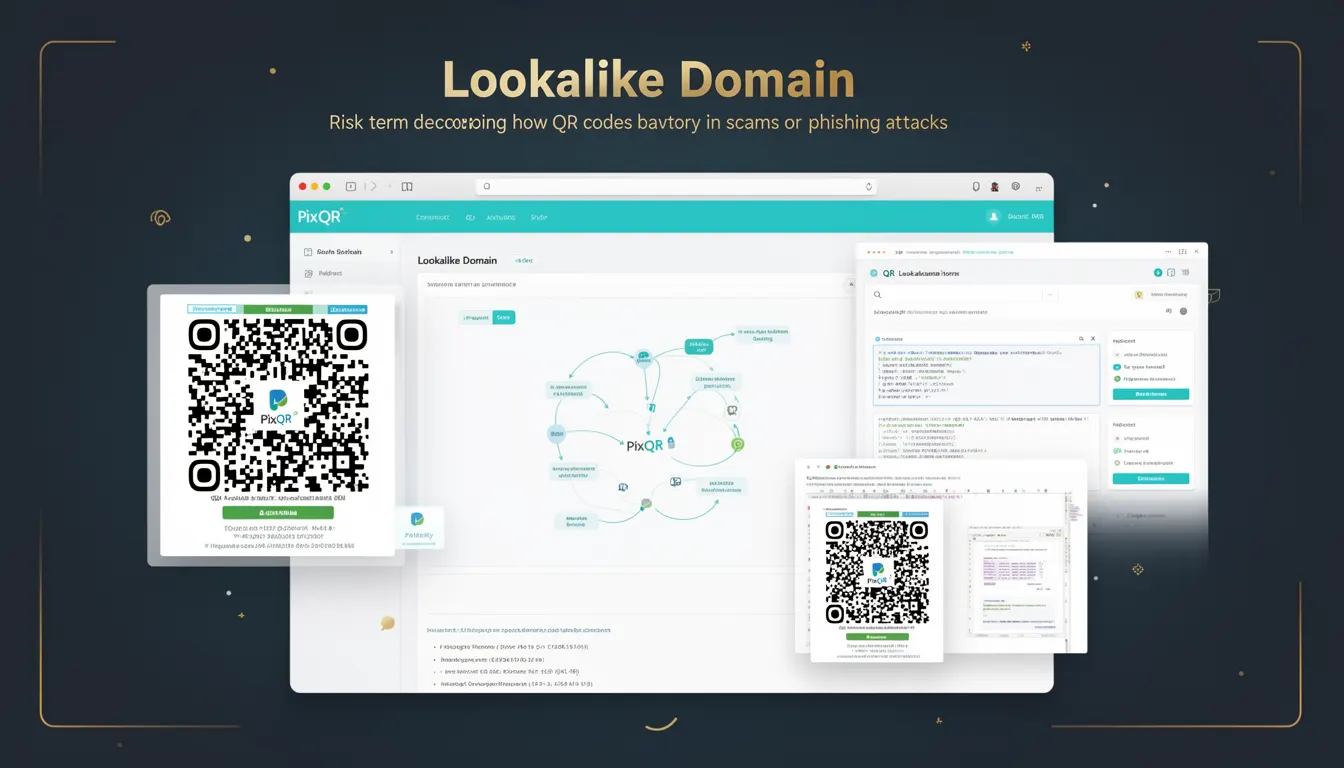Screen dimensions: 1344x768
Task: Open the small dropdown beside QR Lookalike search field
Action: (1049, 295)
